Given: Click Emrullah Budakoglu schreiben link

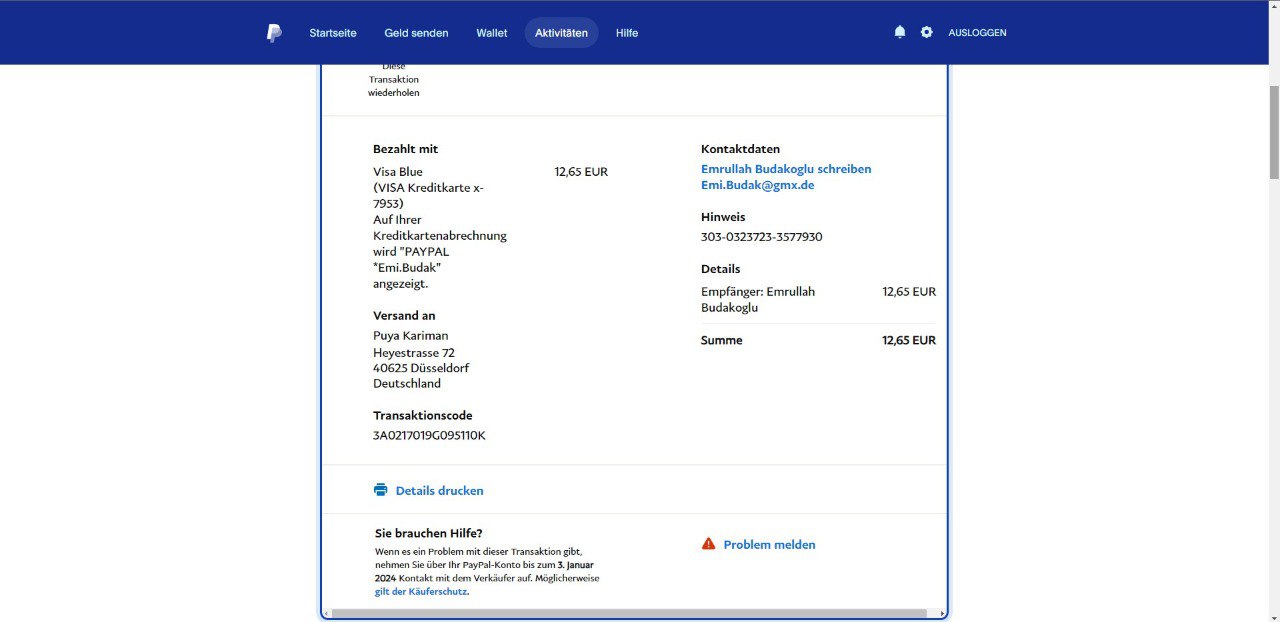Looking at the screenshot, I should pyautogui.click(x=786, y=169).
